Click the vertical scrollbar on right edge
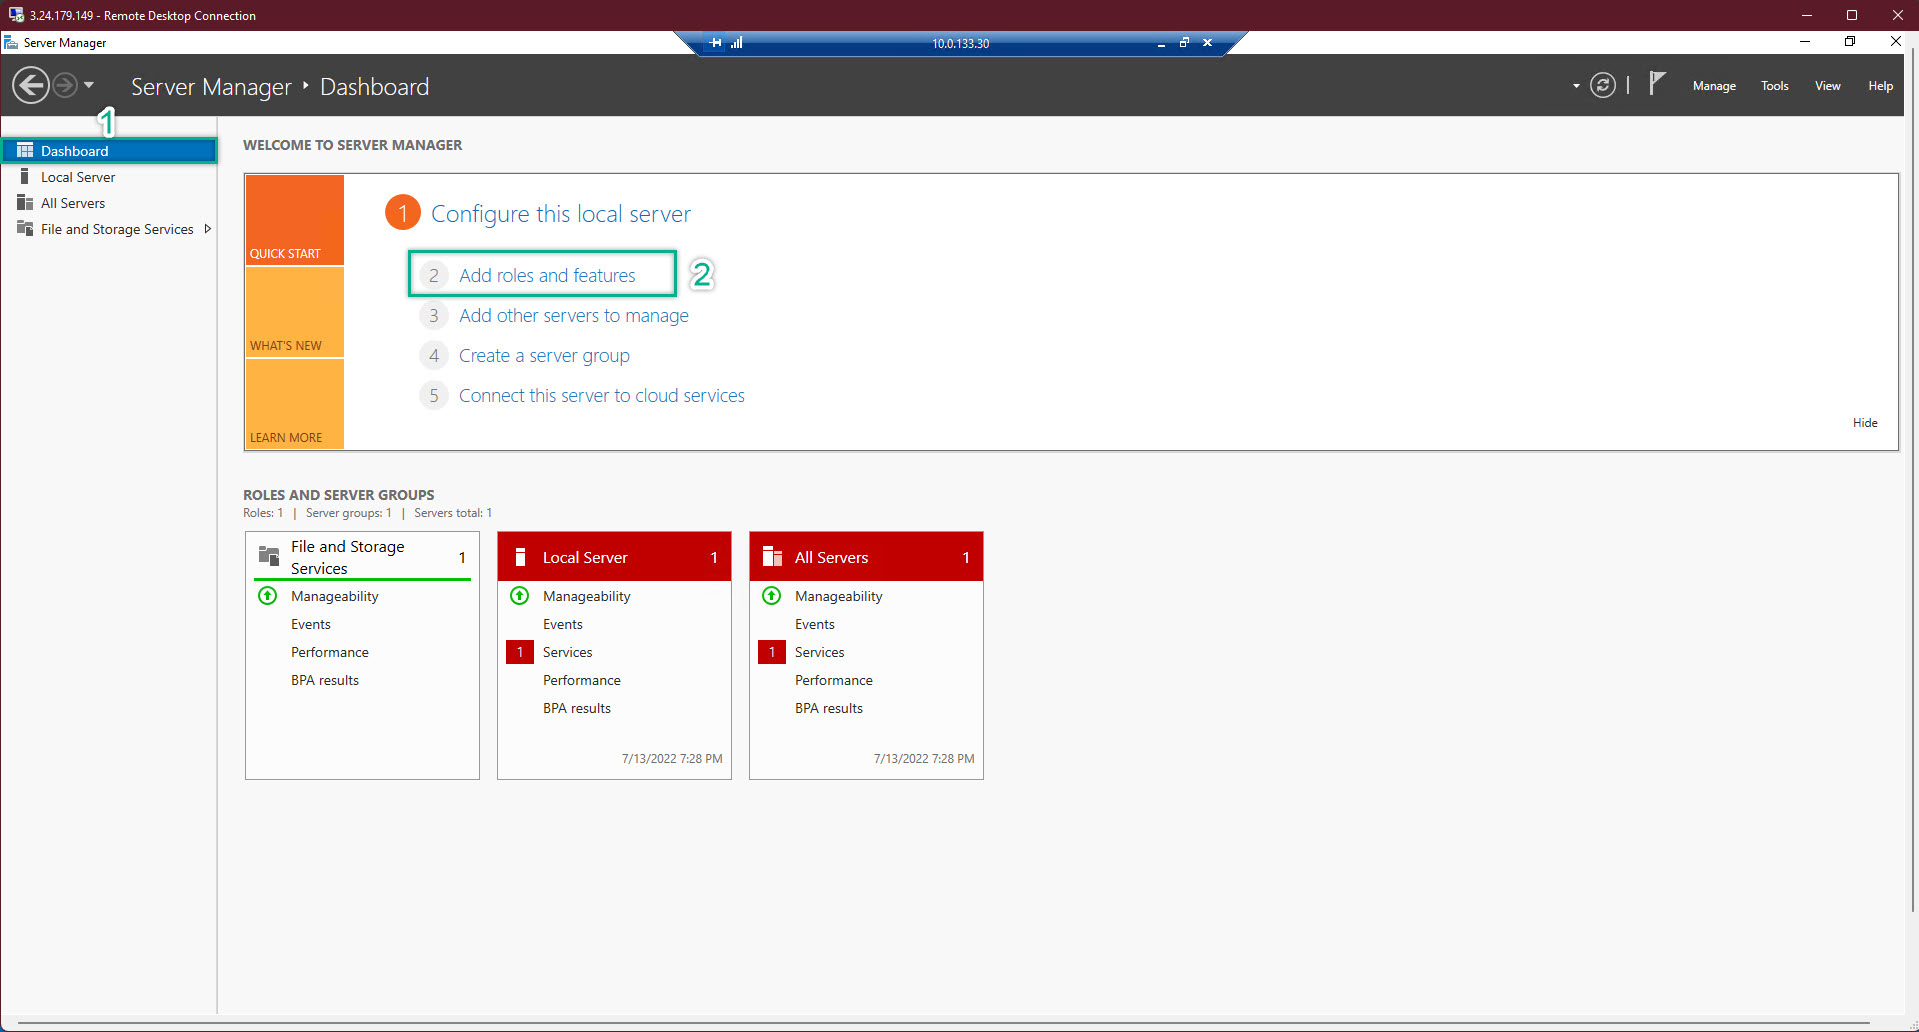This screenshot has height=1032, width=1919. tap(1912, 480)
